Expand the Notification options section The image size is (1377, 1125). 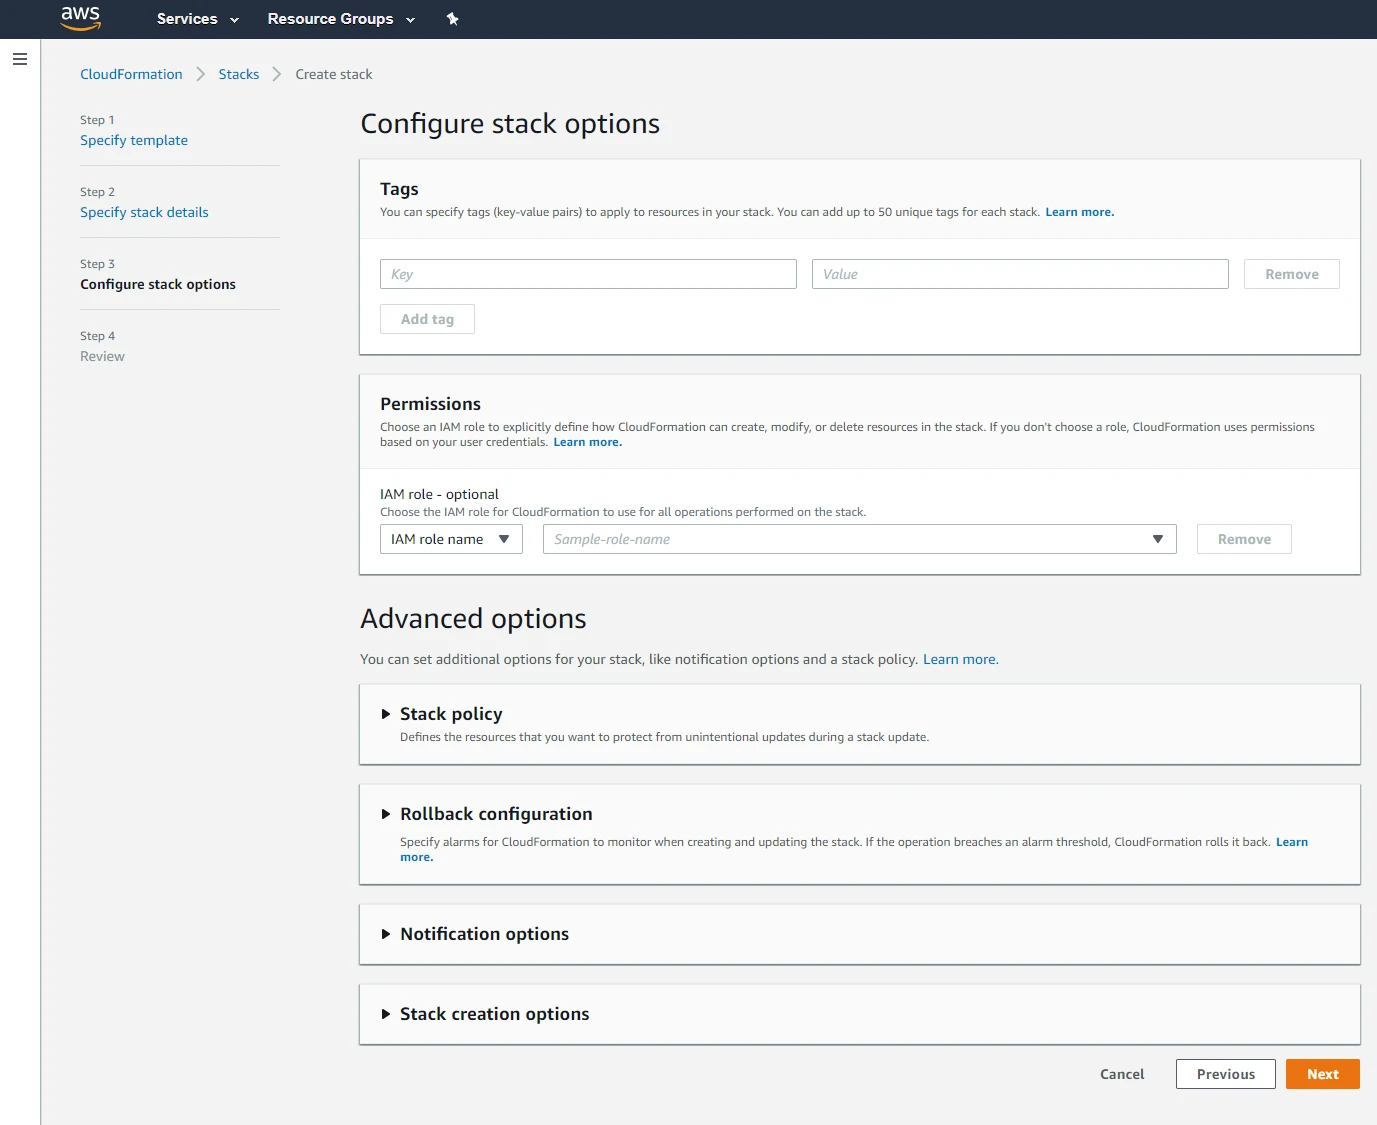coord(483,934)
